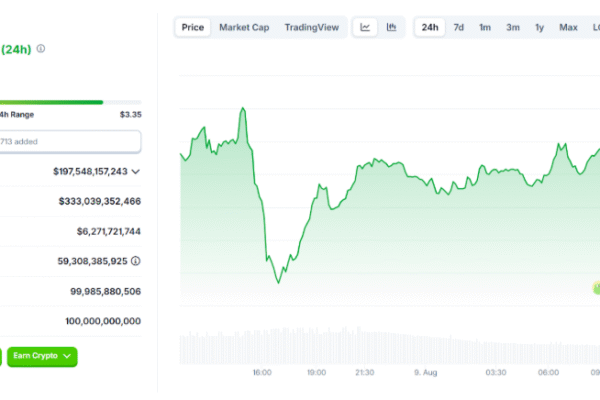Click info icon next to 59,308,385,925
The height and width of the screenshot is (400, 600).
tap(136, 261)
